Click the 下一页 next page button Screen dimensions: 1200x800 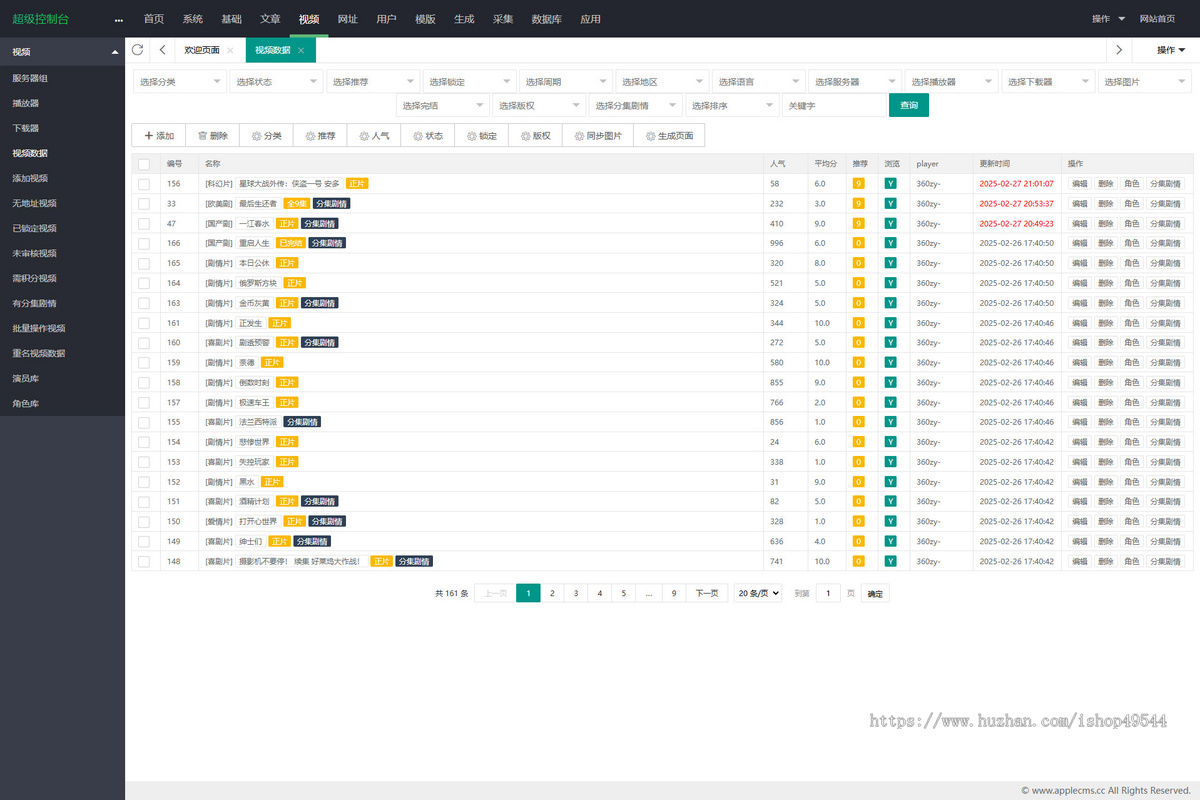[706, 593]
